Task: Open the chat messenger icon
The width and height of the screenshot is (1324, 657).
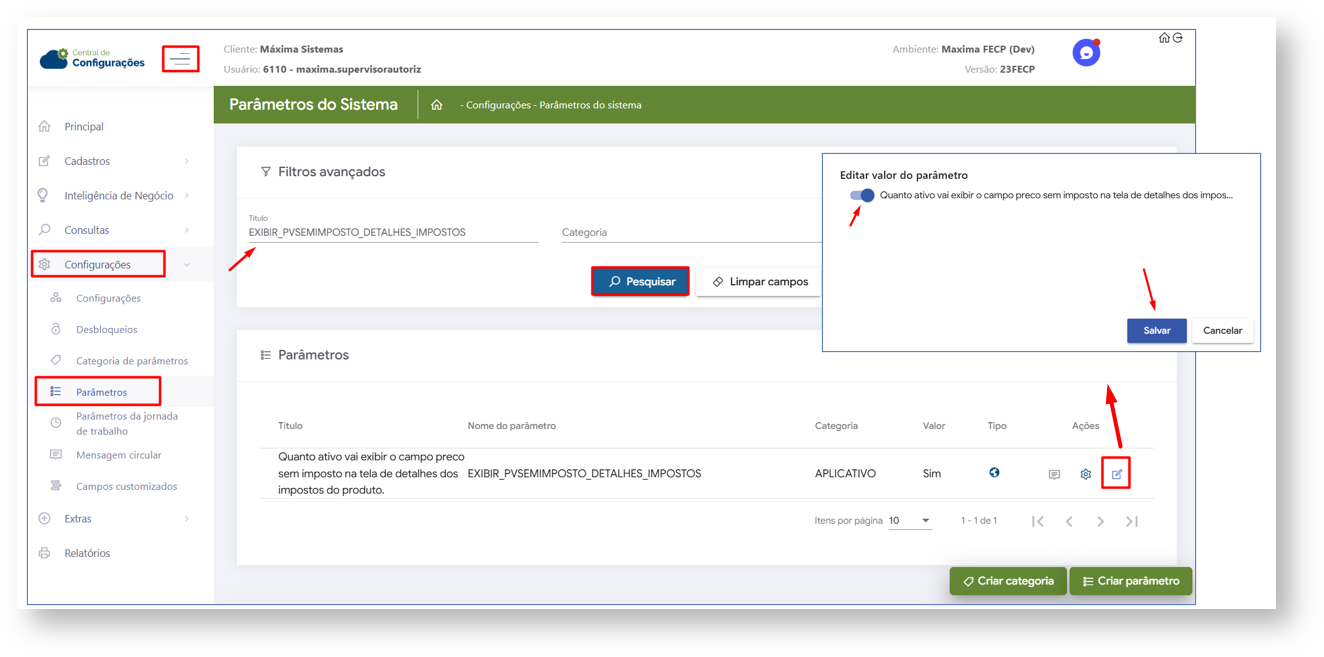Action: coord(1086,53)
